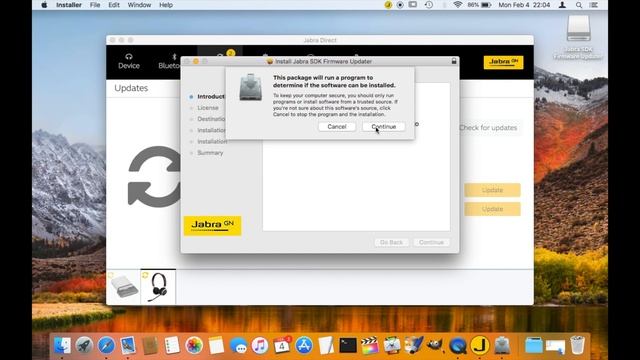Select the USB dongle device thumbnail
Viewport: 640px width, 360px height.
point(124,287)
